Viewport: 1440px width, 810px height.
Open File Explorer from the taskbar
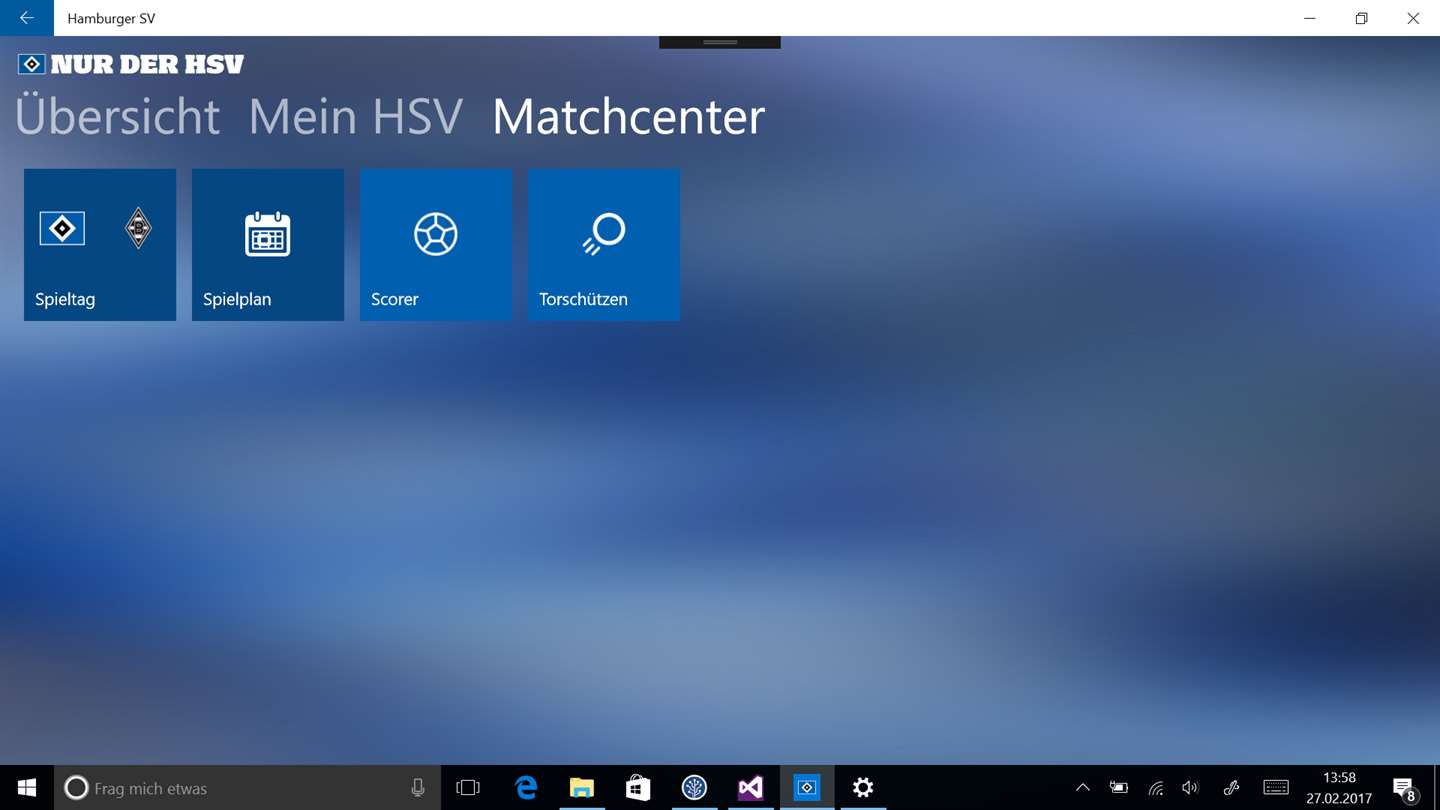point(582,788)
